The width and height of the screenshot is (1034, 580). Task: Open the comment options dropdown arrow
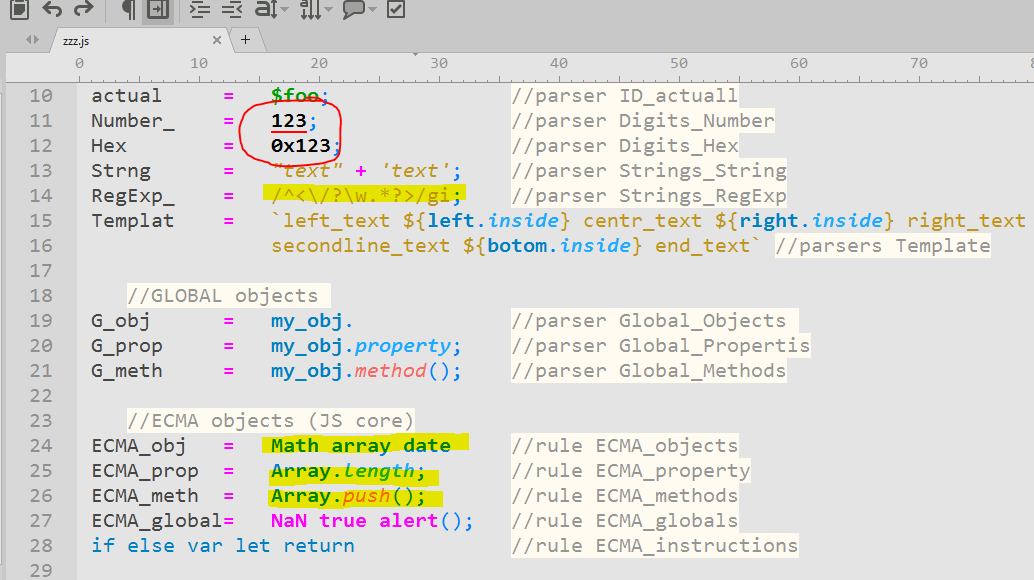tap(373, 10)
